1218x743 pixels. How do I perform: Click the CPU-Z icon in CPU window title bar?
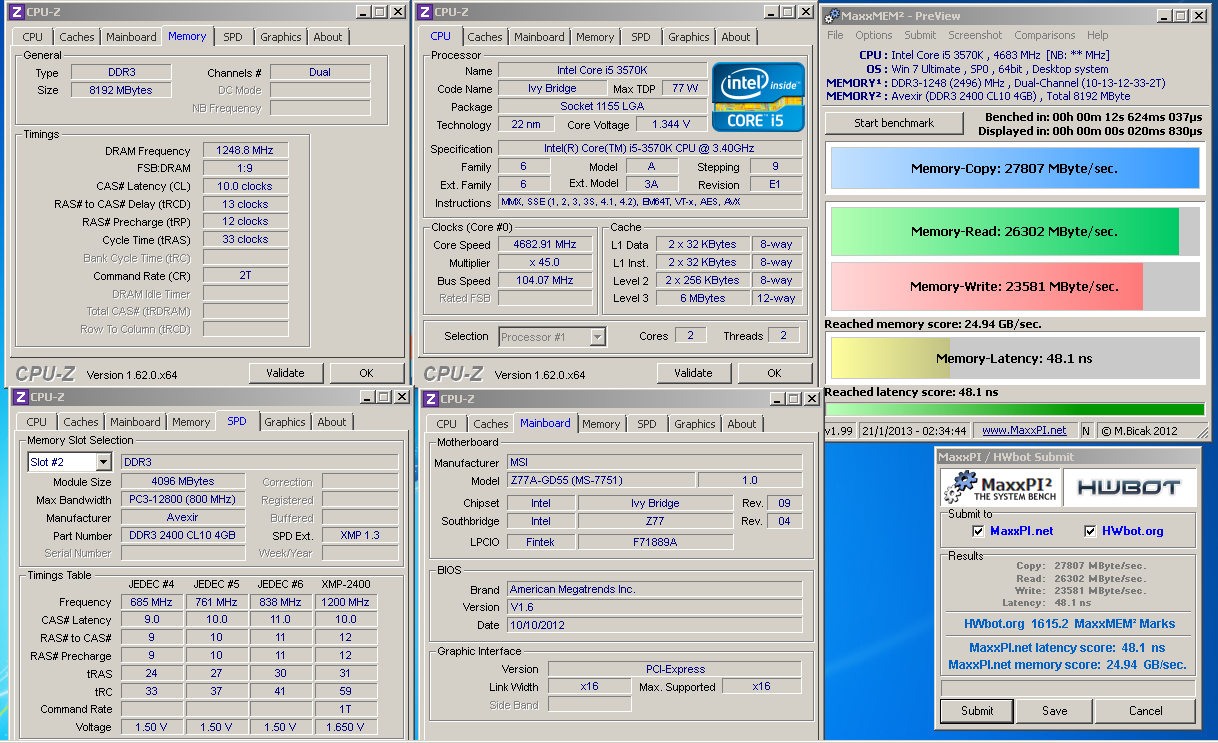pyautogui.click(x=425, y=12)
